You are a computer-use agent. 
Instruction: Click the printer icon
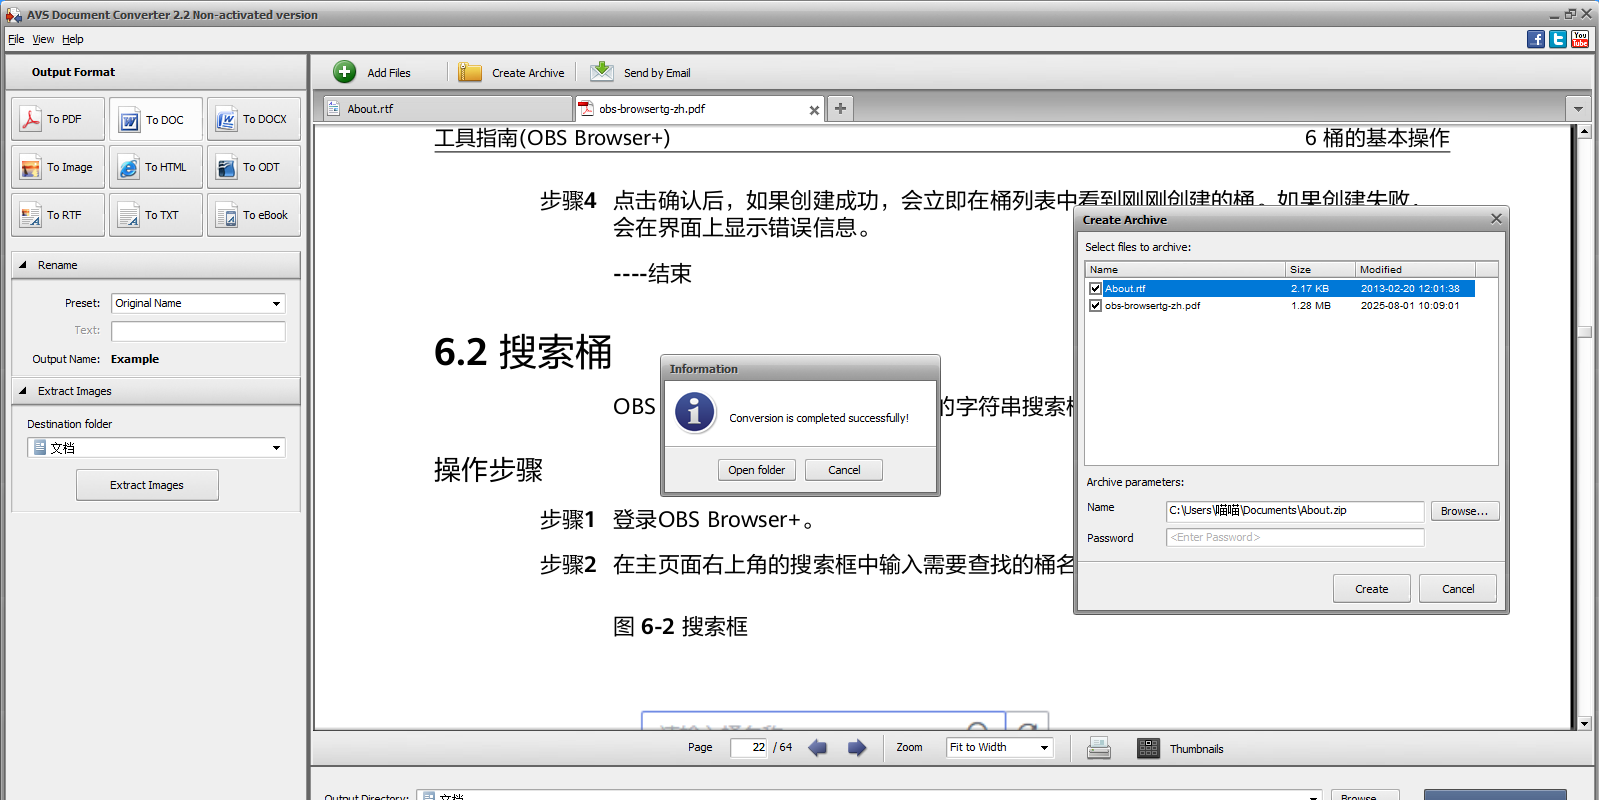(1099, 748)
